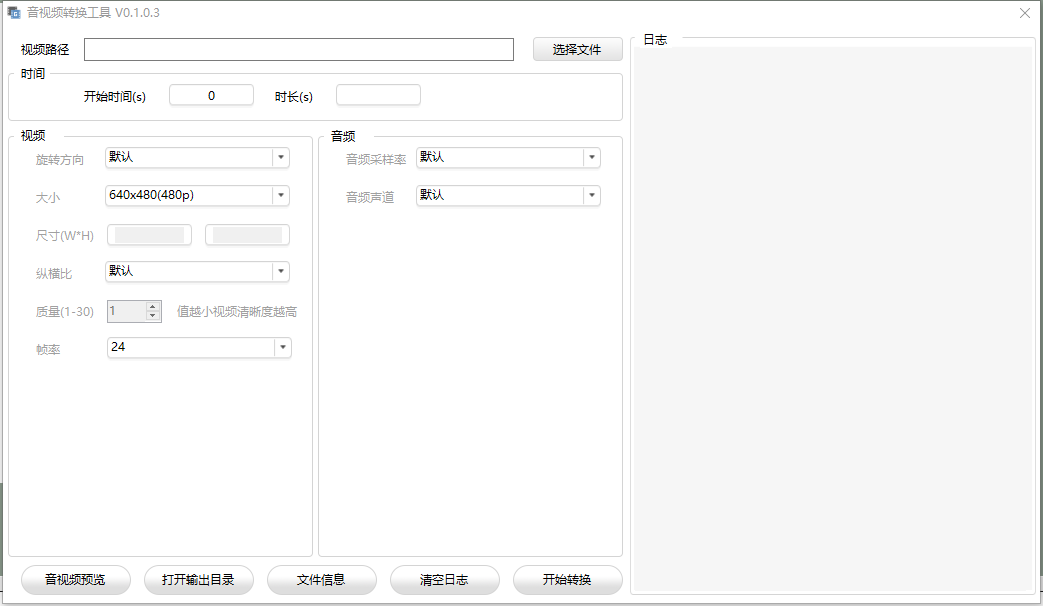Click the 选择文件 button
The height and width of the screenshot is (606, 1043).
pyautogui.click(x=577, y=49)
